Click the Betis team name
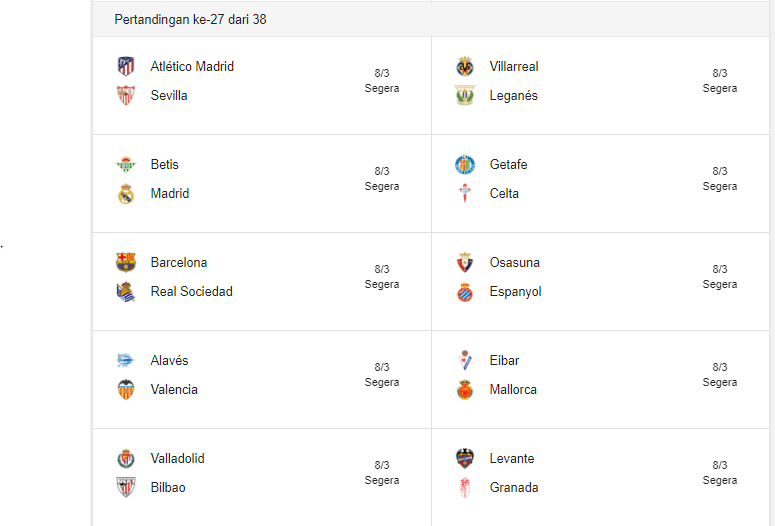Screen dimensions: 775x526 coord(165,165)
